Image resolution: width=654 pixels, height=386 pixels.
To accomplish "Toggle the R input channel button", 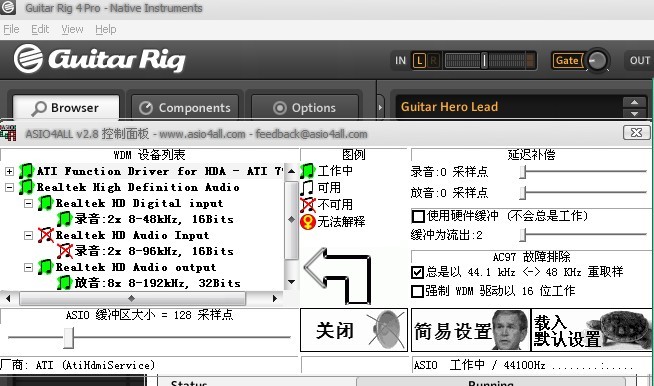I will click(x=433, y=61).
